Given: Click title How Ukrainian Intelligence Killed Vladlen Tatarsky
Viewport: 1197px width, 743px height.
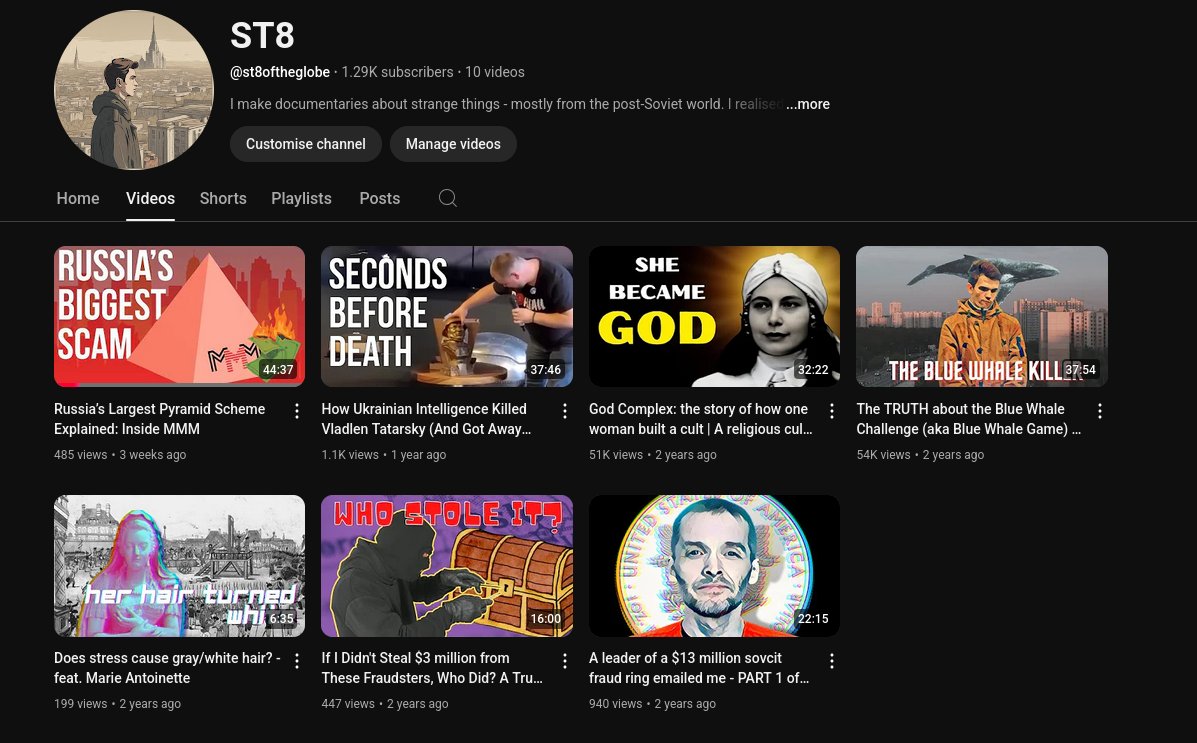Looking at the screenshot, I should [426, 418].
